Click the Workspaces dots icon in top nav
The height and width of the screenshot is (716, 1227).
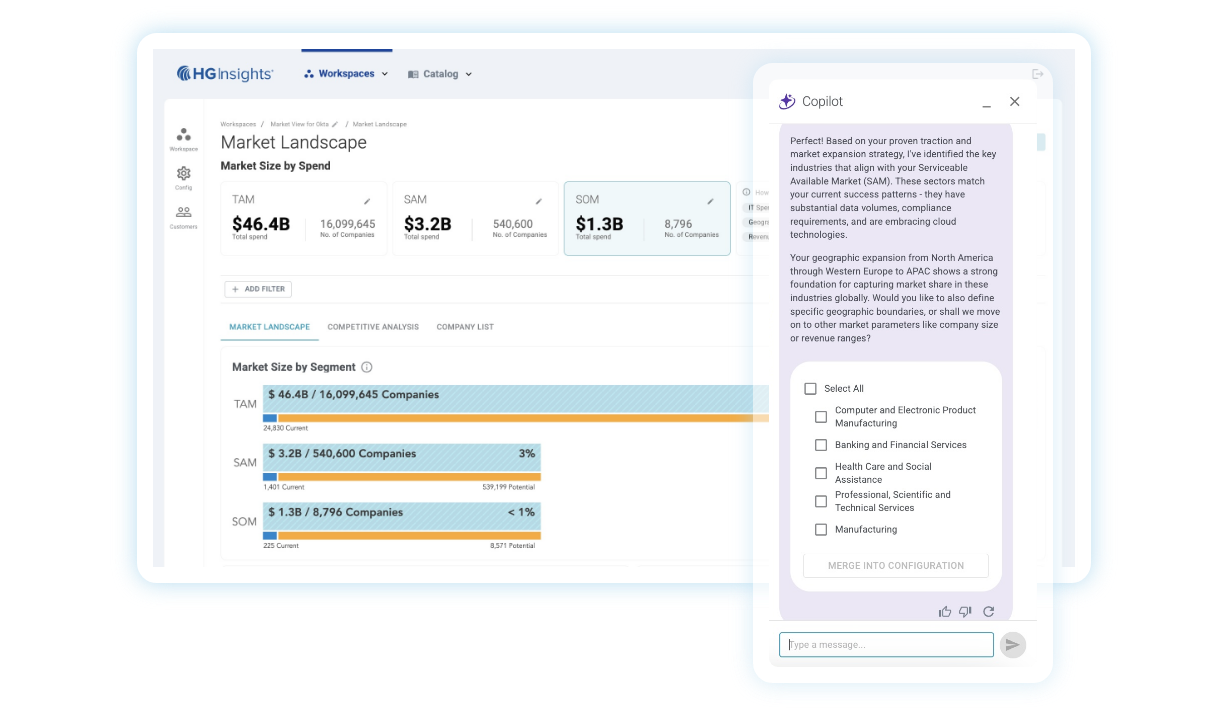(x=309, y=74)
